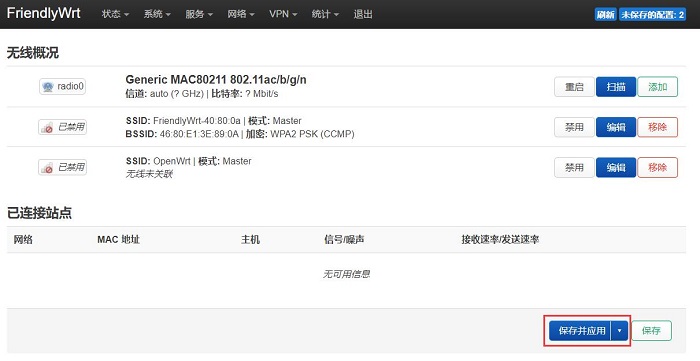Open the 服务 menu
The height and width of the screenshot is (361, 700).
(199, 14)
